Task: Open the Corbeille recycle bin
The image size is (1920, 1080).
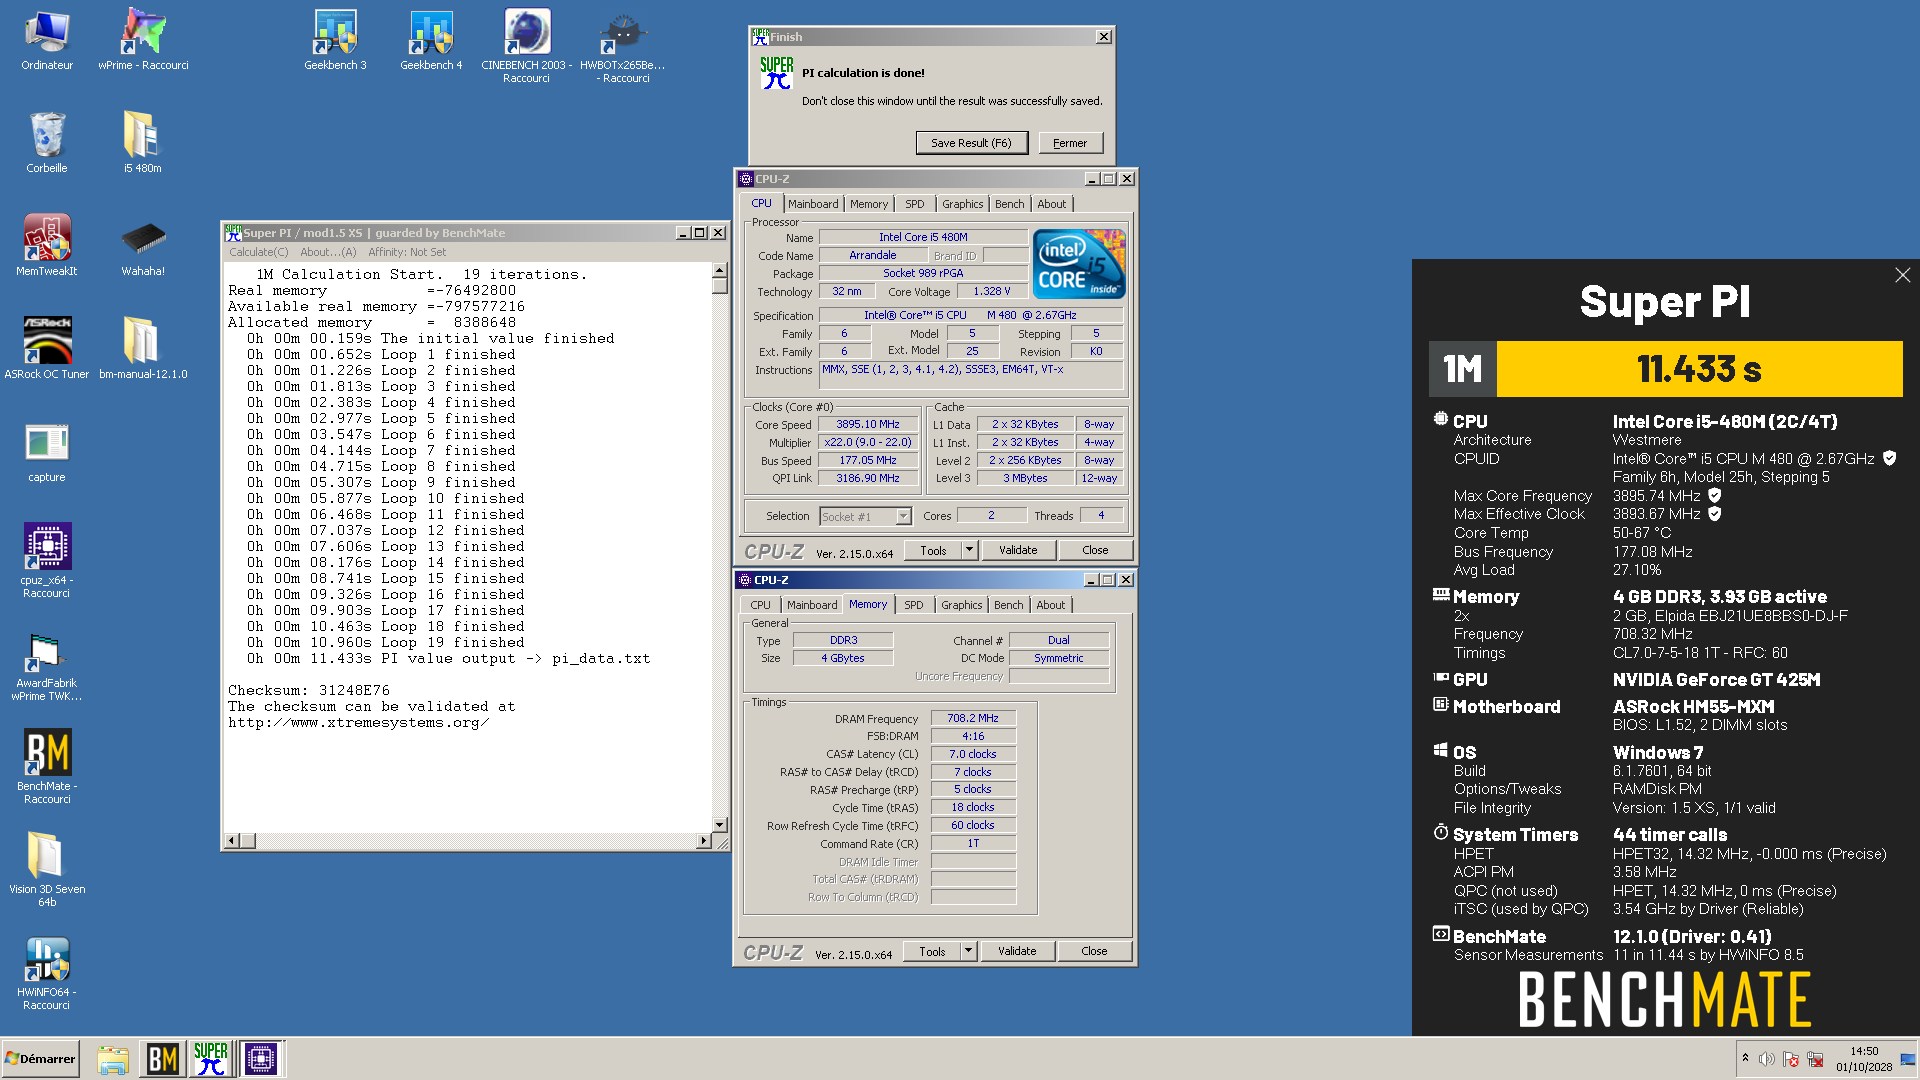Action: coord(47,142)
